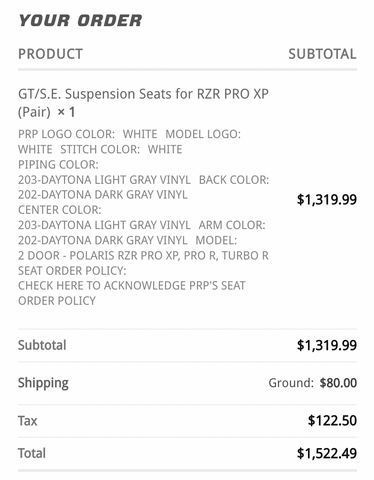This screenshot has height=480, width=374.
Task: Click the CENTER COLOR label
Action: point(60,210)
